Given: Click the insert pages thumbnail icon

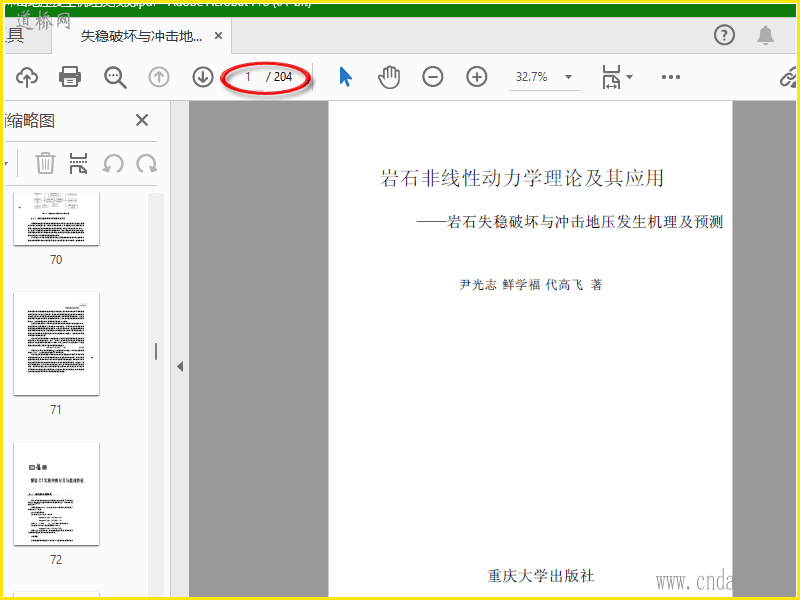Looking at the screenshot, I should click(x=78, y=163).
